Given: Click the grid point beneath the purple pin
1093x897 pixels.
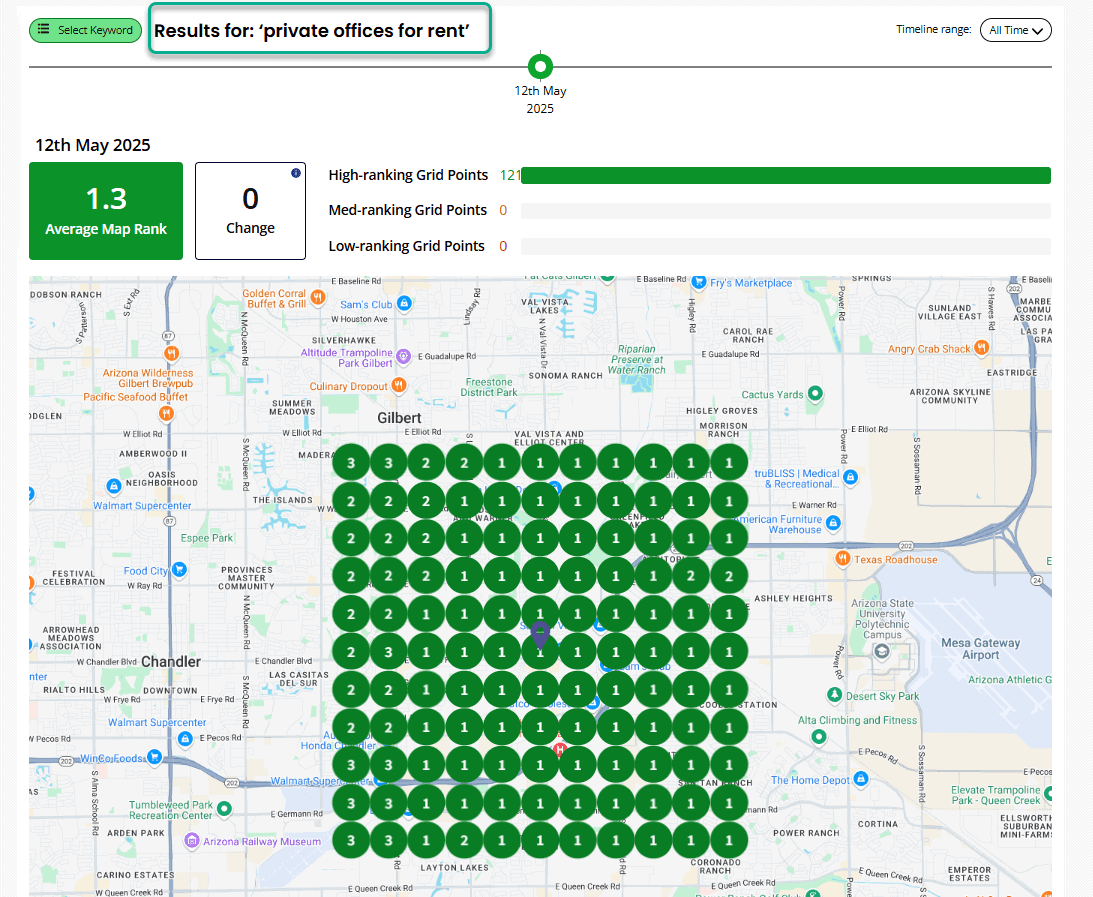Looking at the screenshot, I should [540, 652].
